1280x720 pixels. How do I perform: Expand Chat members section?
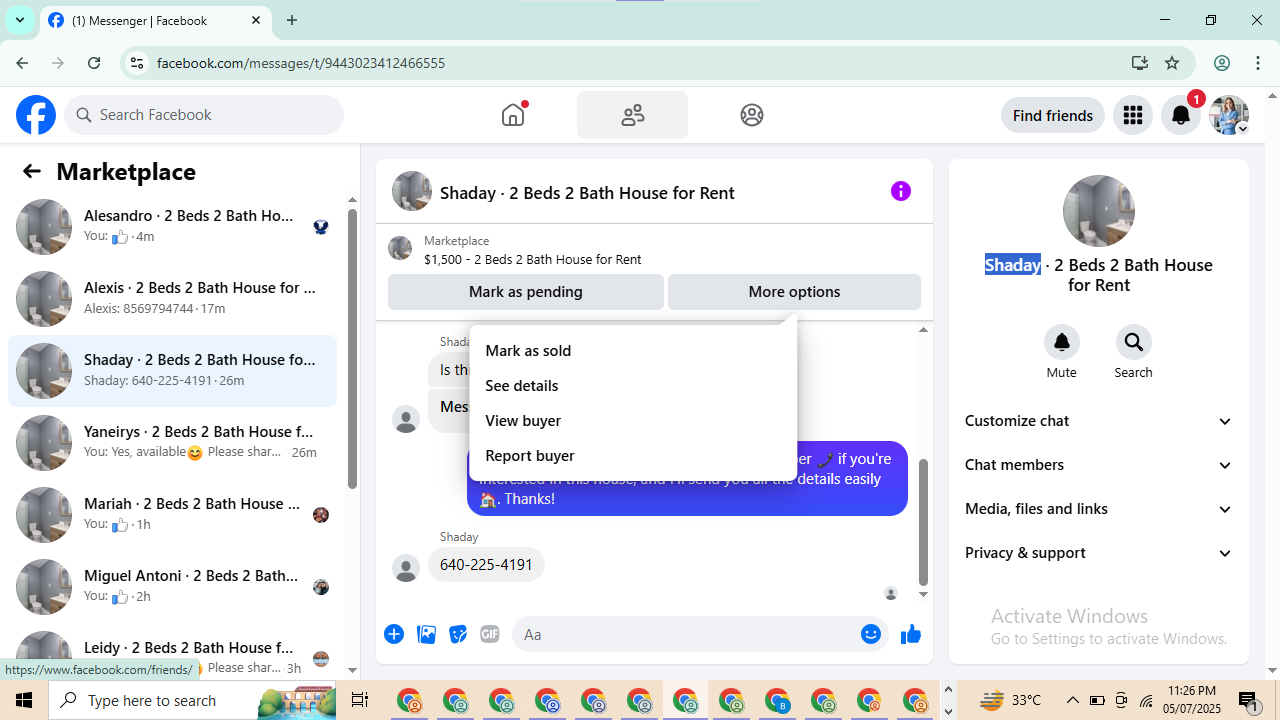coord(1099,465)
